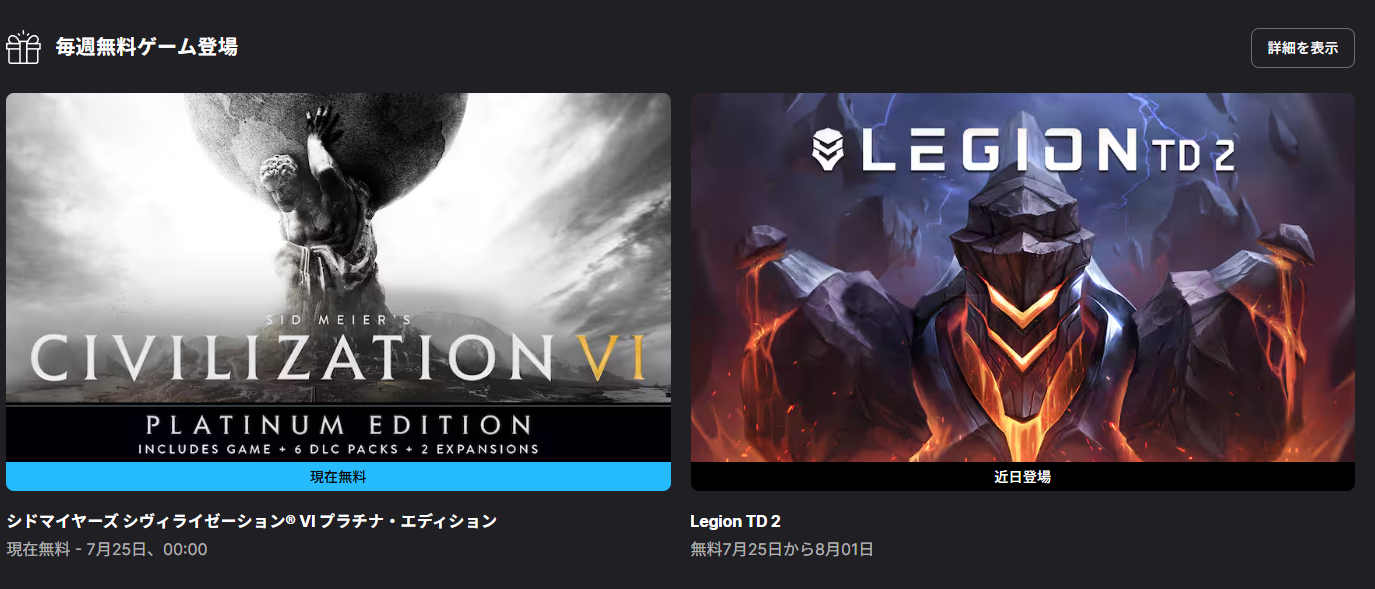Image resolution: width=1375 pixels, height=589 pixels.
Task: Click the 毎週無料ゲーム登場 heading
Action: click(146, 47)
